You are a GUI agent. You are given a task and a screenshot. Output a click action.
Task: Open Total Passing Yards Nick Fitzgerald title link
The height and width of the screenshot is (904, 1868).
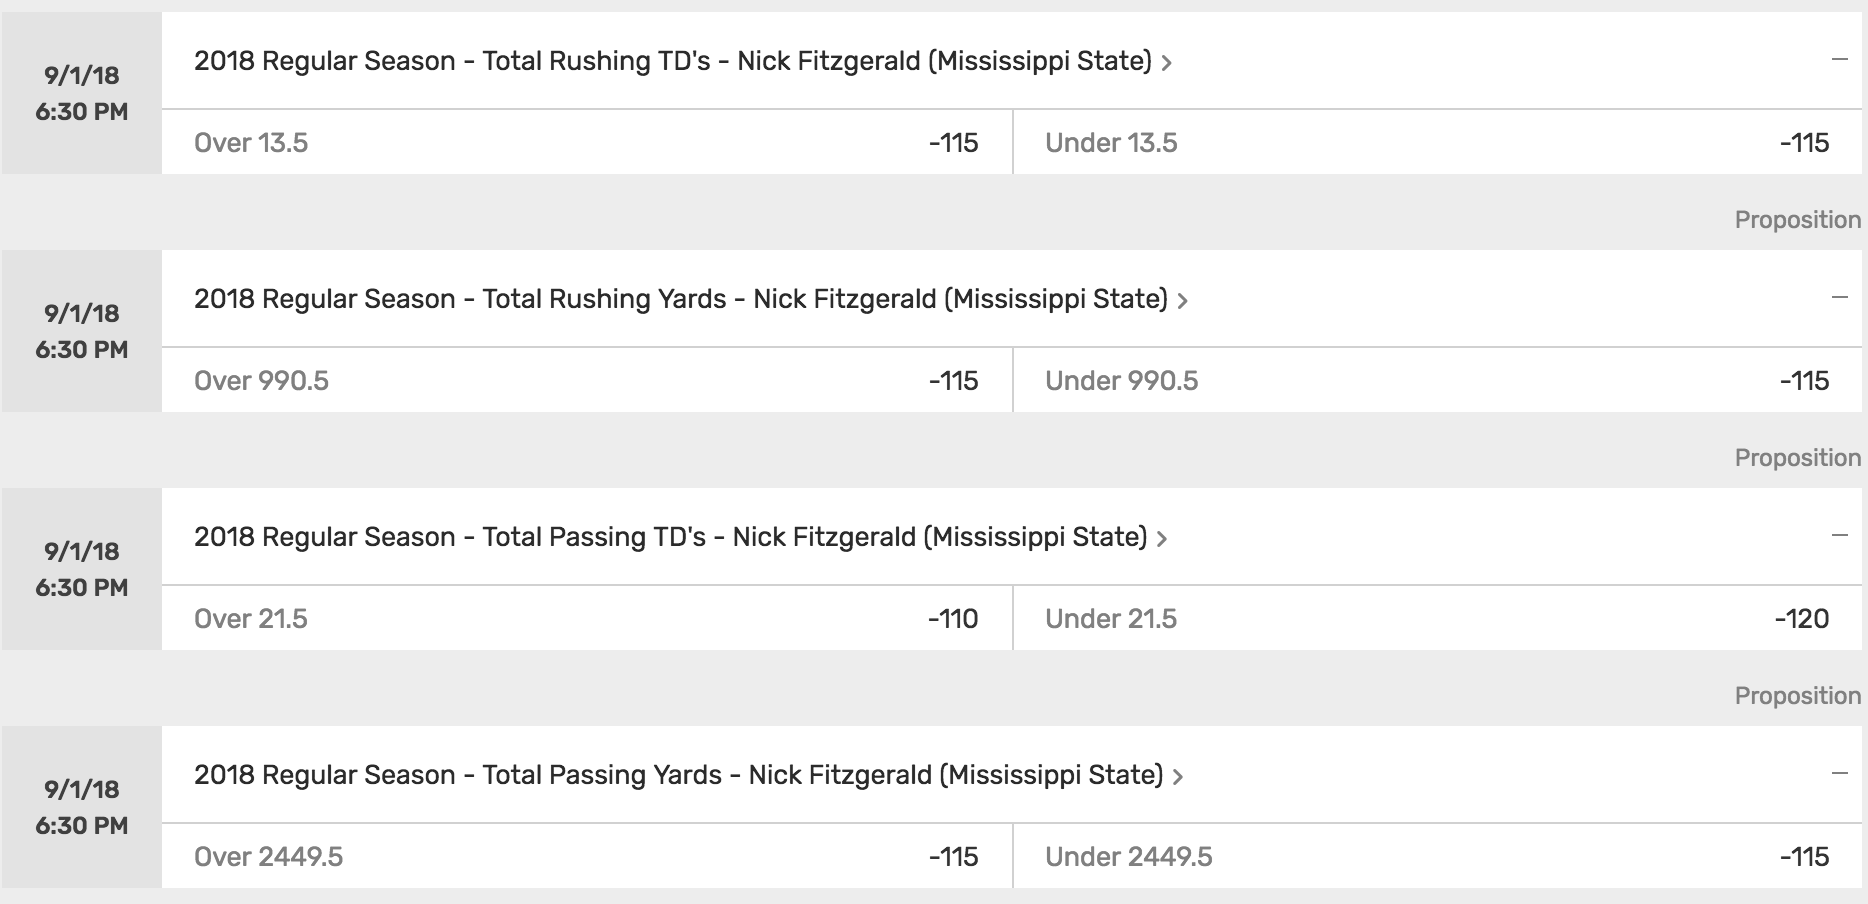coord(679,775)
